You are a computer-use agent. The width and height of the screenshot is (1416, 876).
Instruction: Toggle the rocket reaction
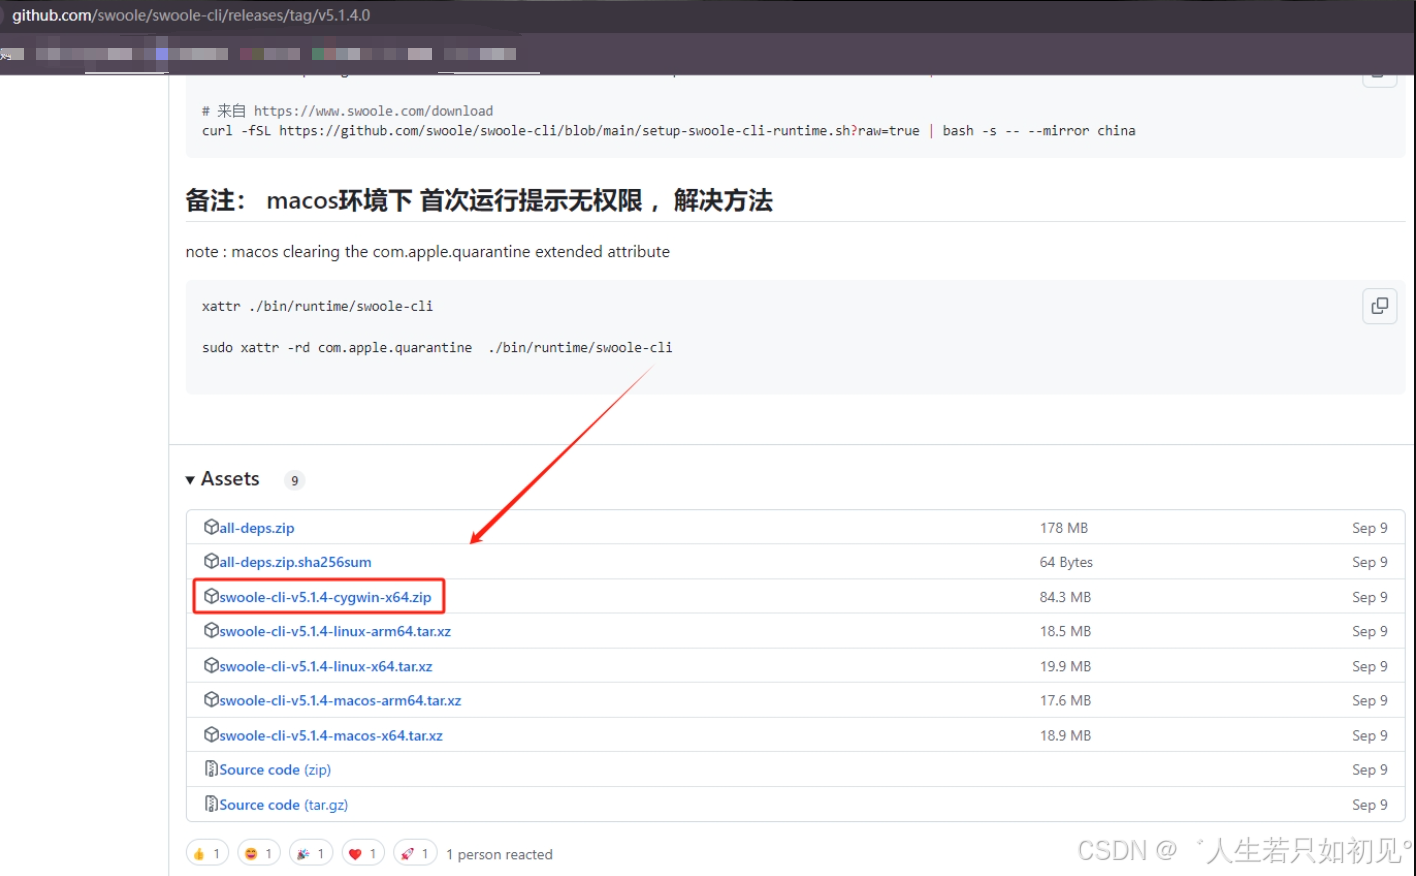pos(414,852)
